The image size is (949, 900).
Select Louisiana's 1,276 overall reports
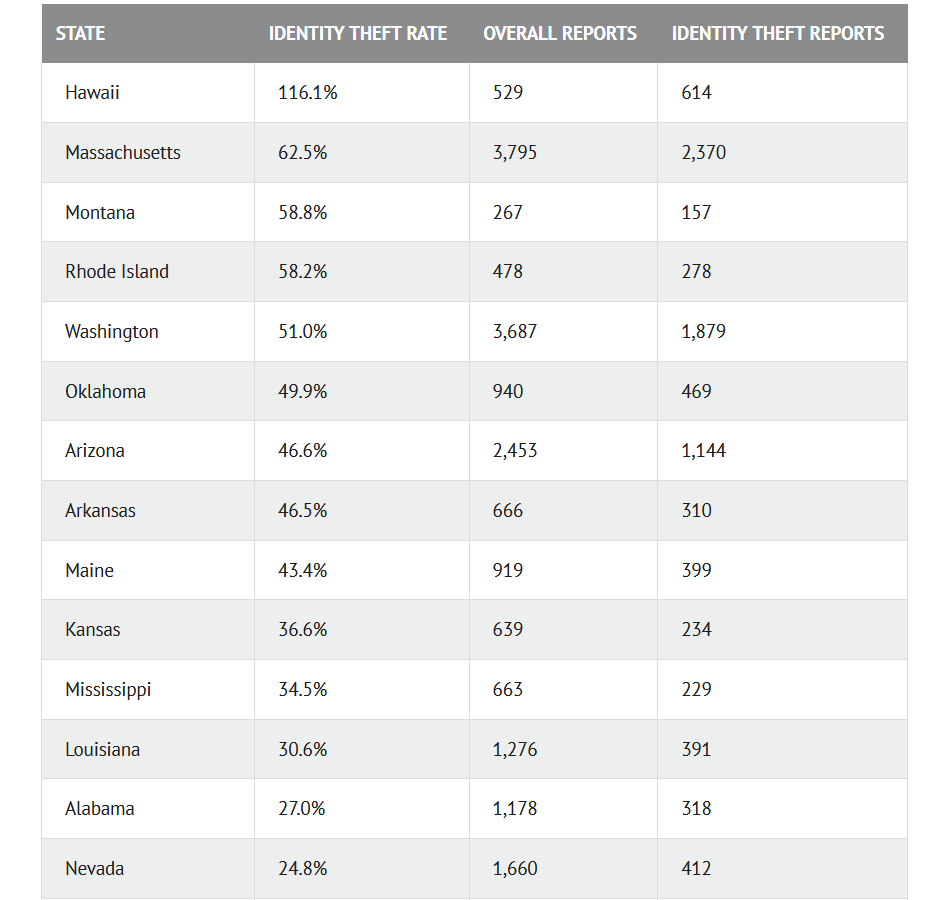[x=515, y=749]
